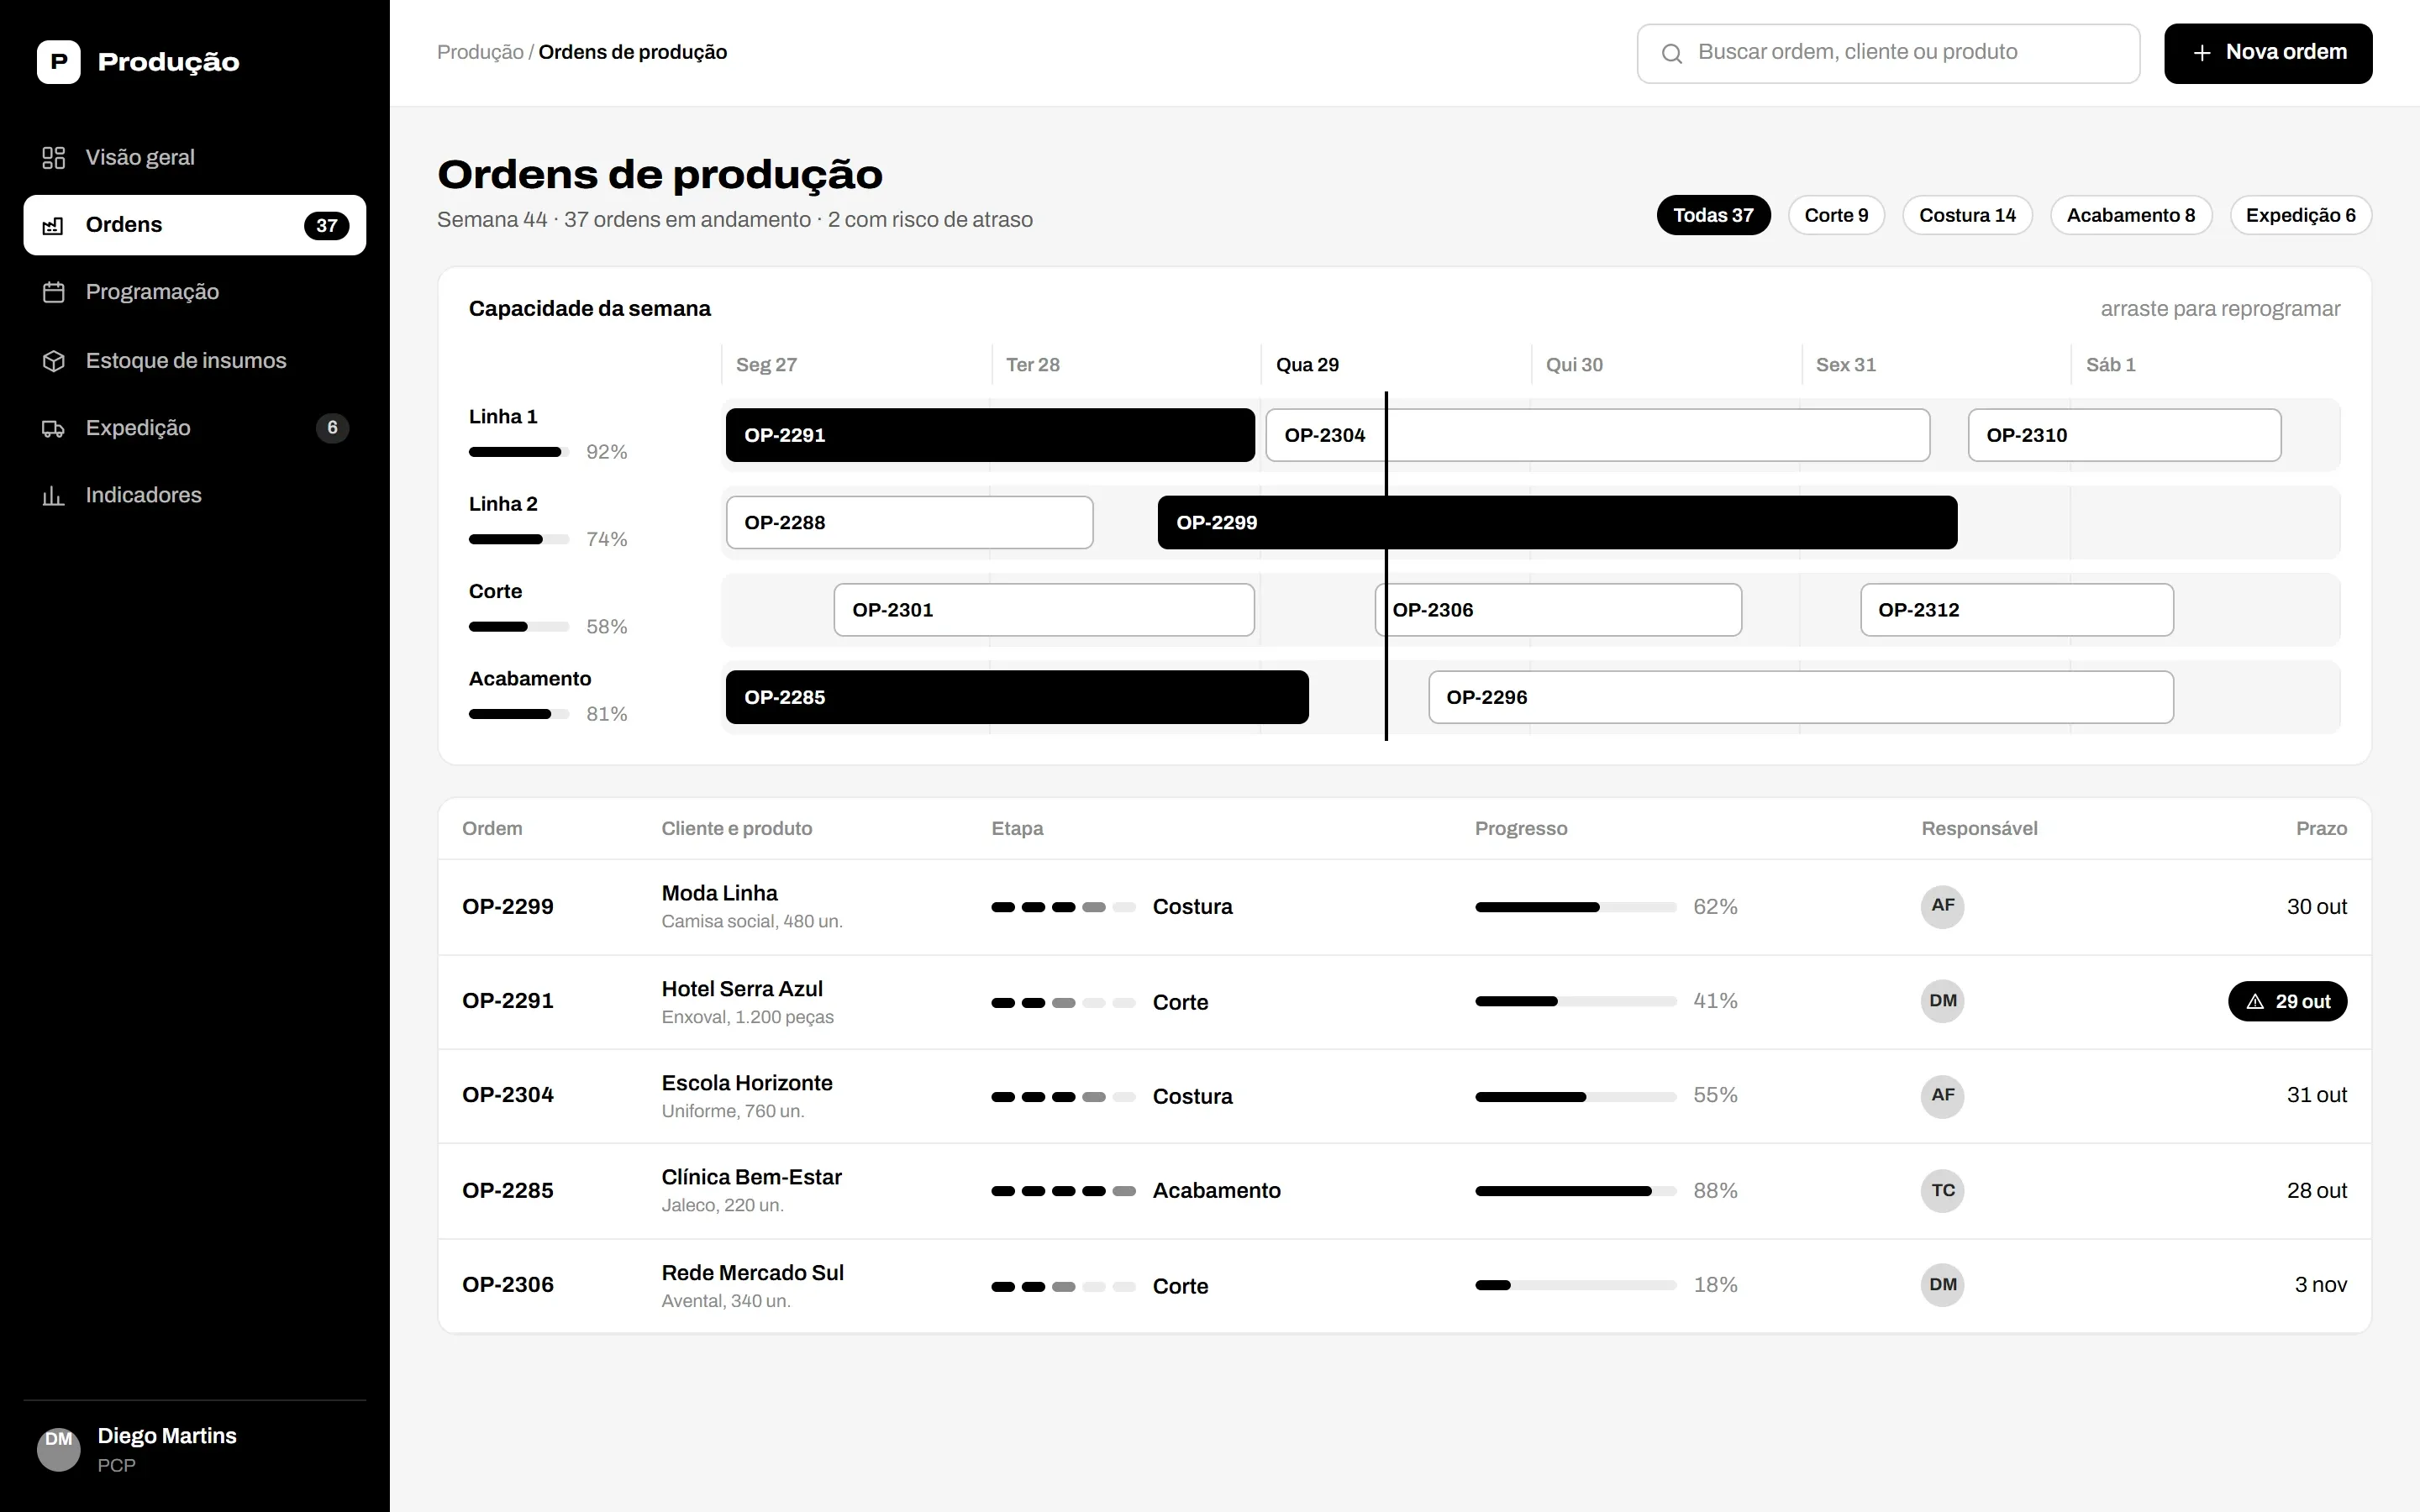Click the search magnifier icon
Screen dimensions: 2420x1512
point(1672,54)
